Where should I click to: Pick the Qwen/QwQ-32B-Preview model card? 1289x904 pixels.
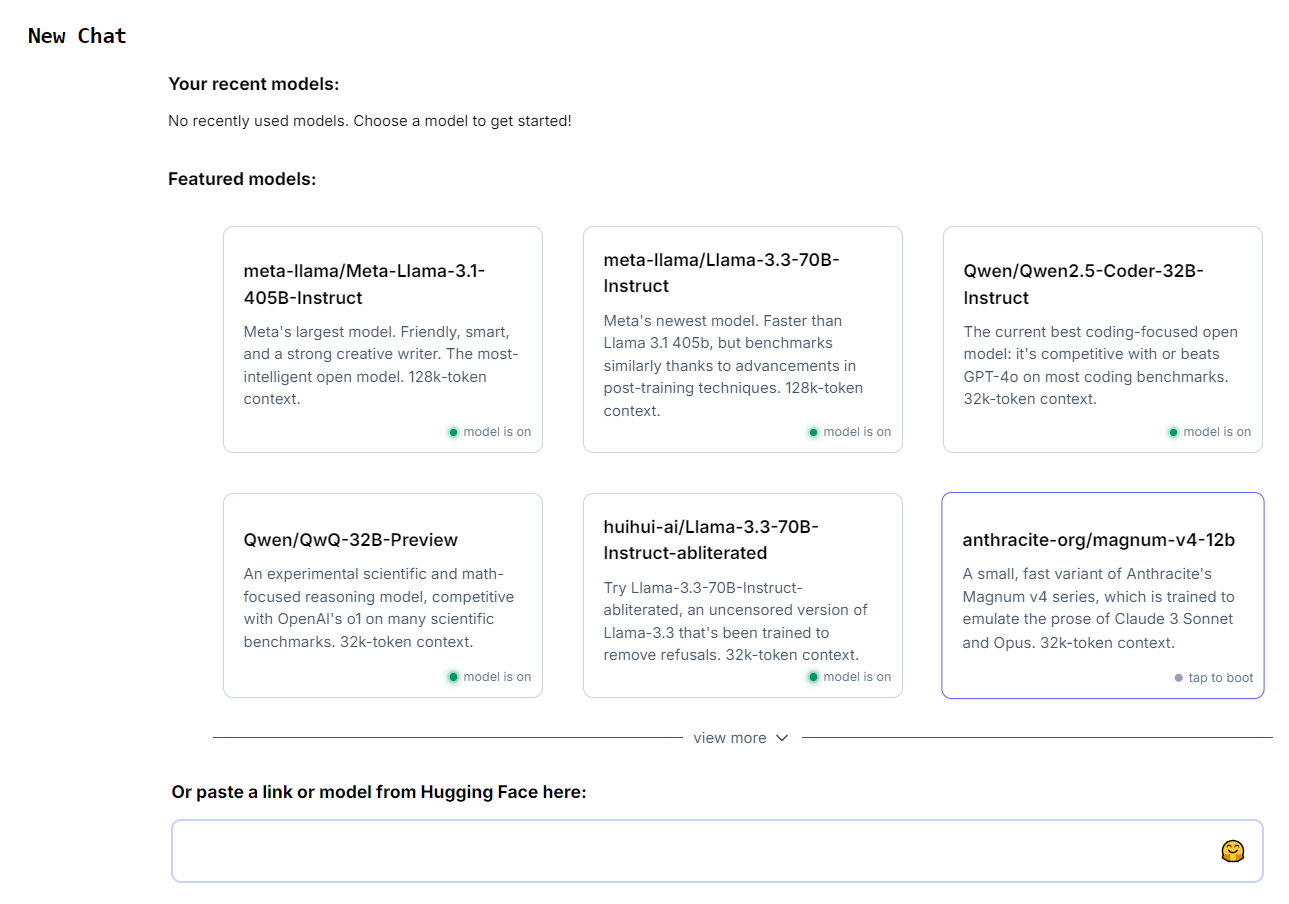tap(383, 595)
